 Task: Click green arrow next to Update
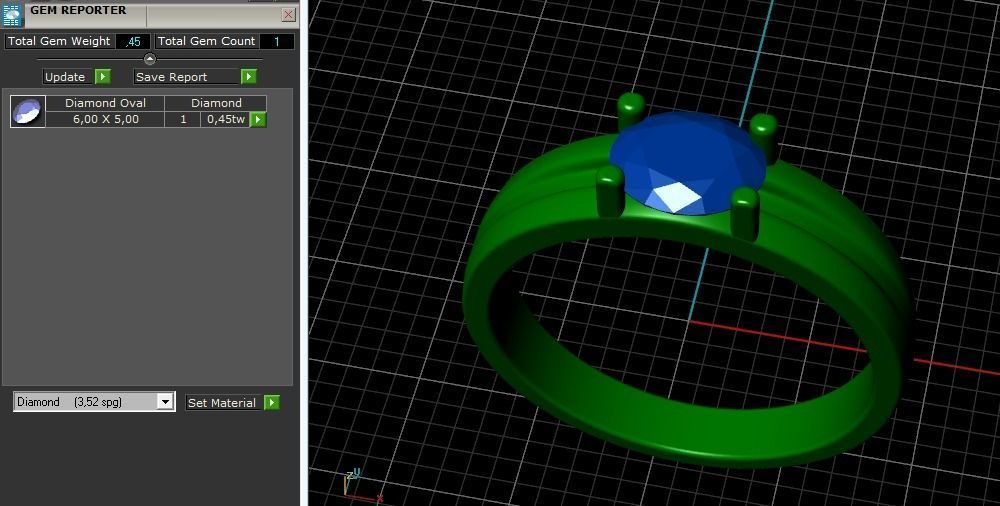pyautogui.click(x=103, y=77)
